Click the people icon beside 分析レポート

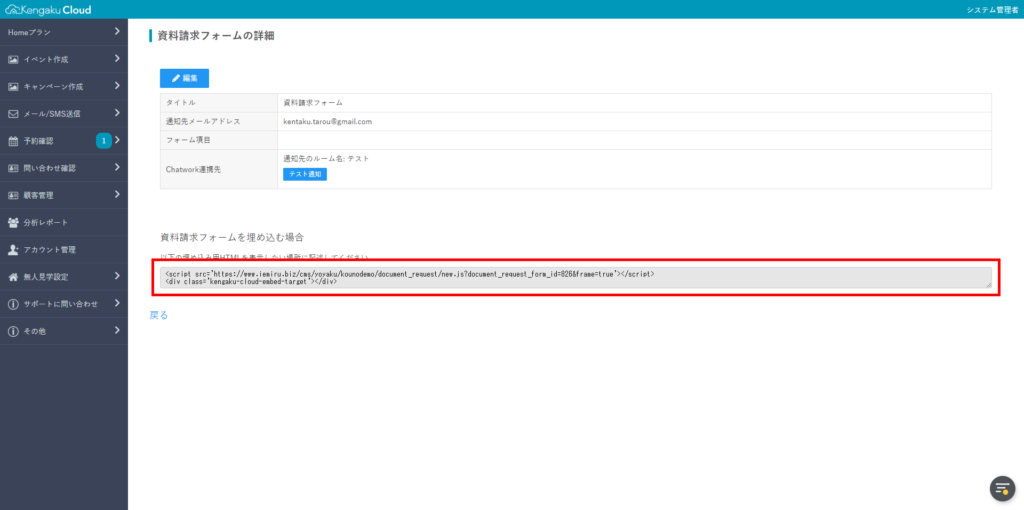coord(13,222)
